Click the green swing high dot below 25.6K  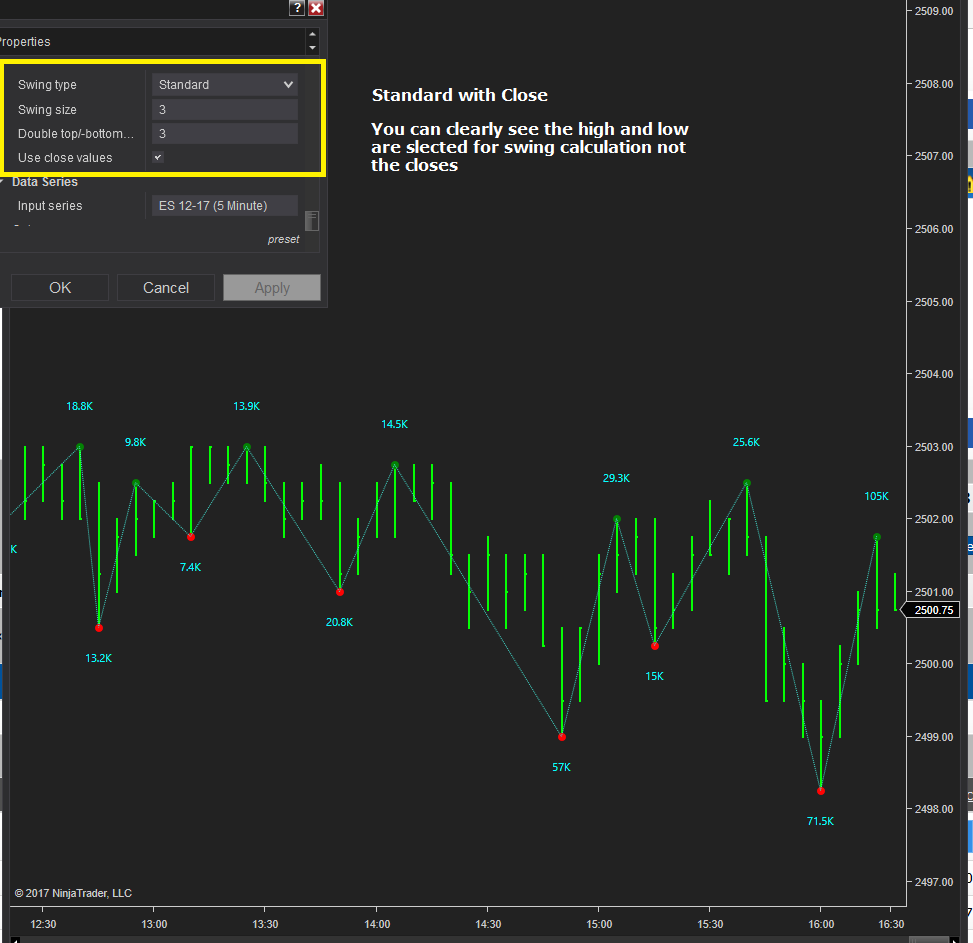tap(747, 483)
